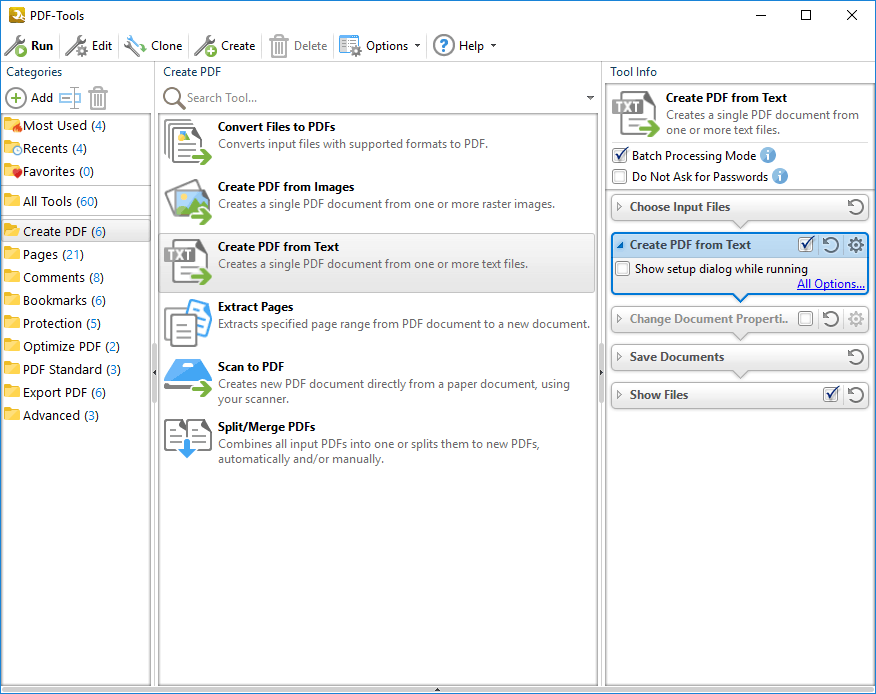Open Create PDF from Text step settings gear
The image size is (876, 694).
point(856,245)
